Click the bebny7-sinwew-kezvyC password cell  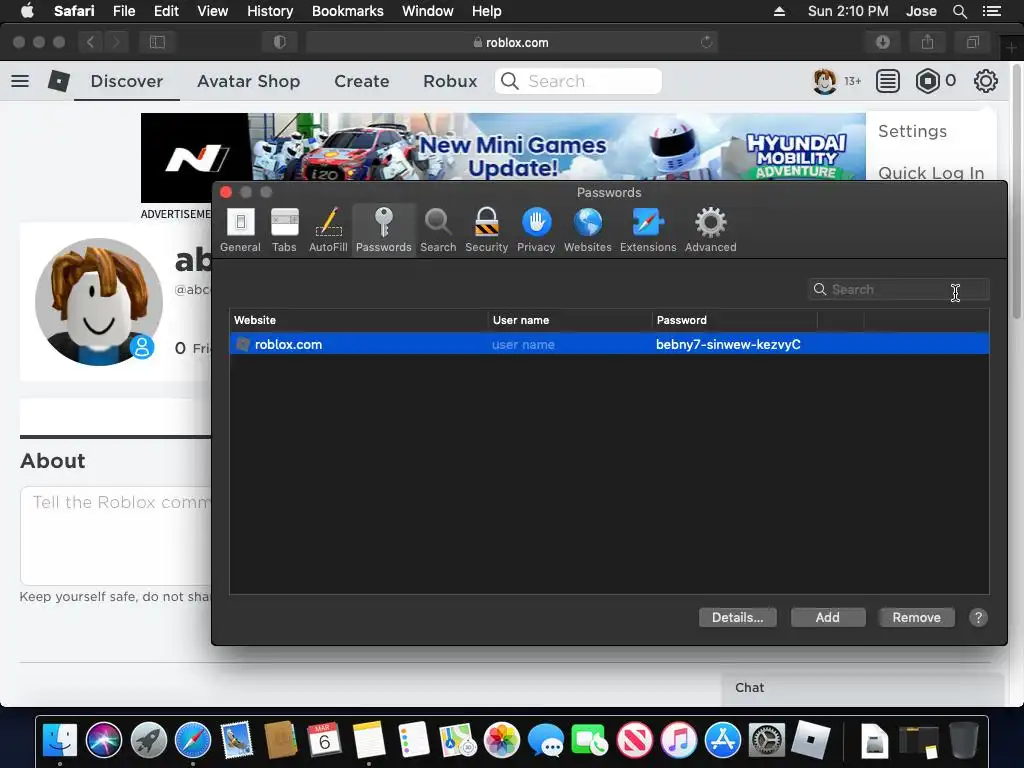click(728, 344)
